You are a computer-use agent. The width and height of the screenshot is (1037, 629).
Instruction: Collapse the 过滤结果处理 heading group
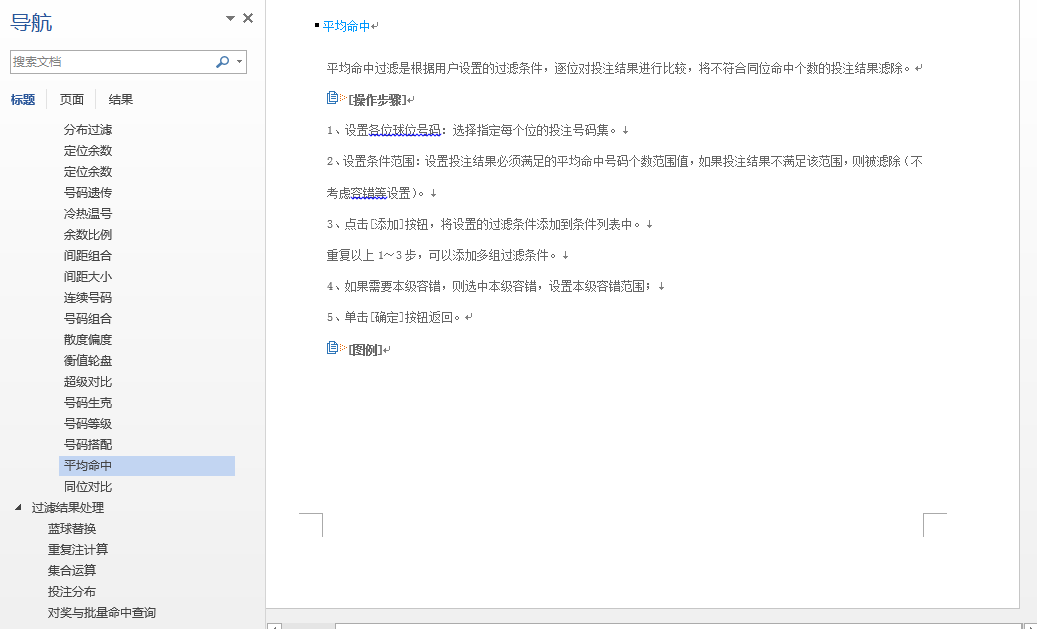(x=18, y=508)
